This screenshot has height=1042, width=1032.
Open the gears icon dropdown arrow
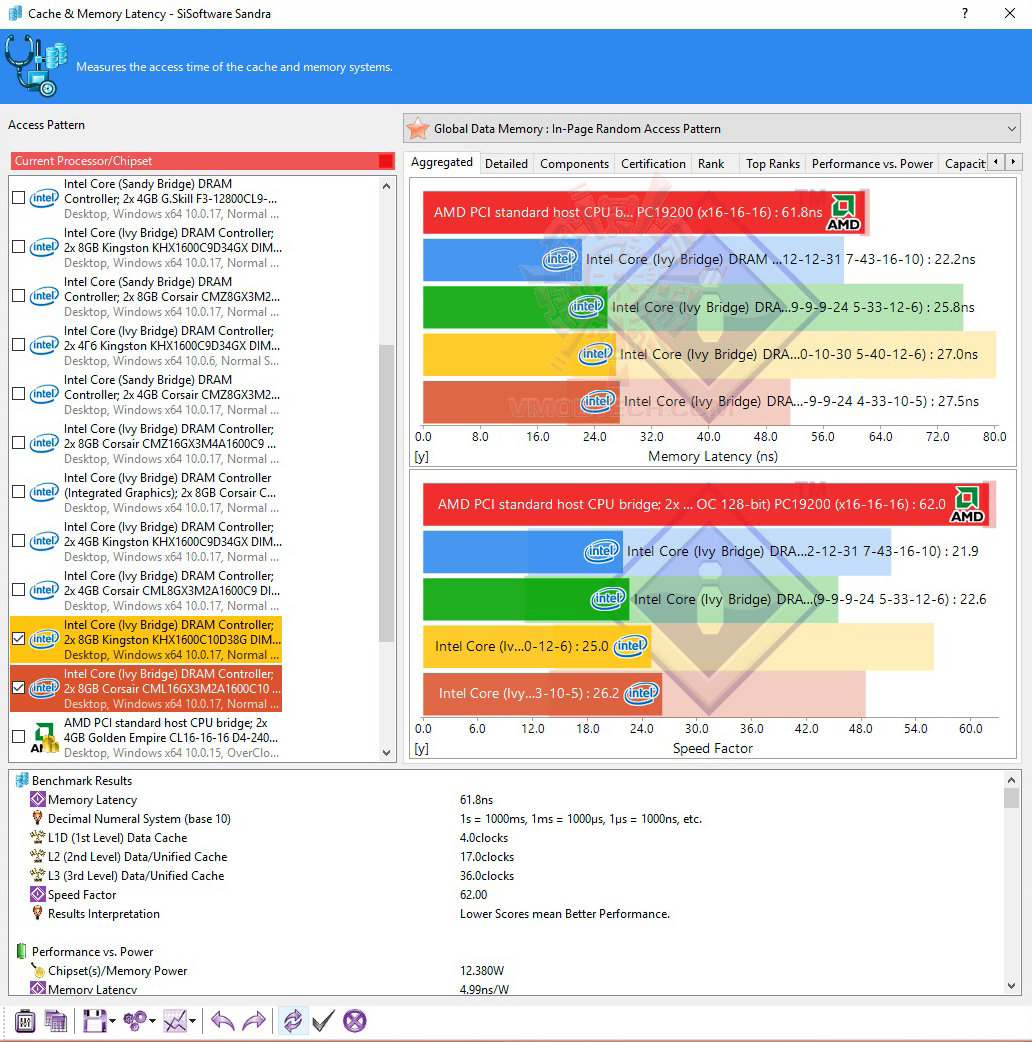pos(152,1021)
